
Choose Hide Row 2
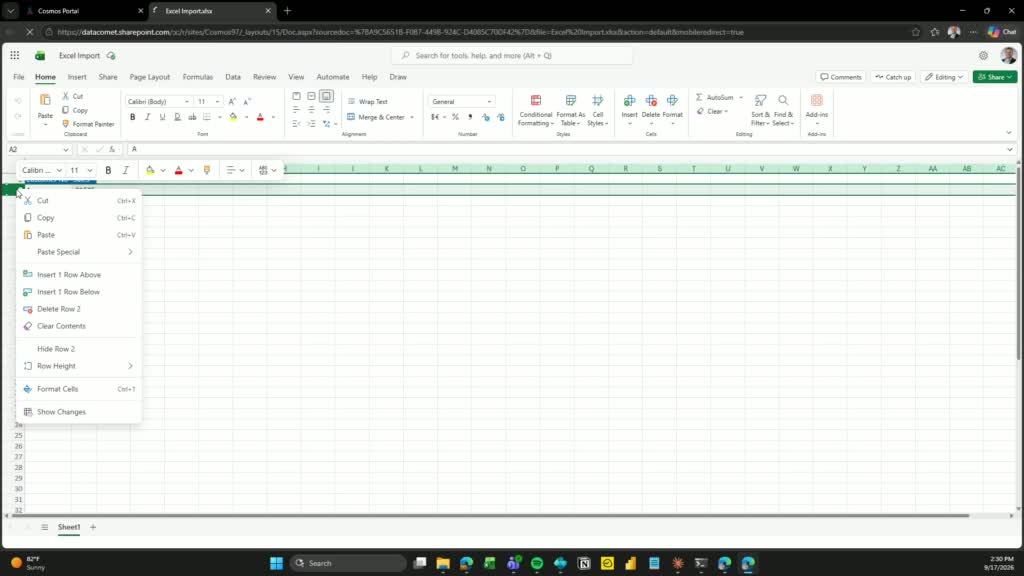(x=78, y=349)
